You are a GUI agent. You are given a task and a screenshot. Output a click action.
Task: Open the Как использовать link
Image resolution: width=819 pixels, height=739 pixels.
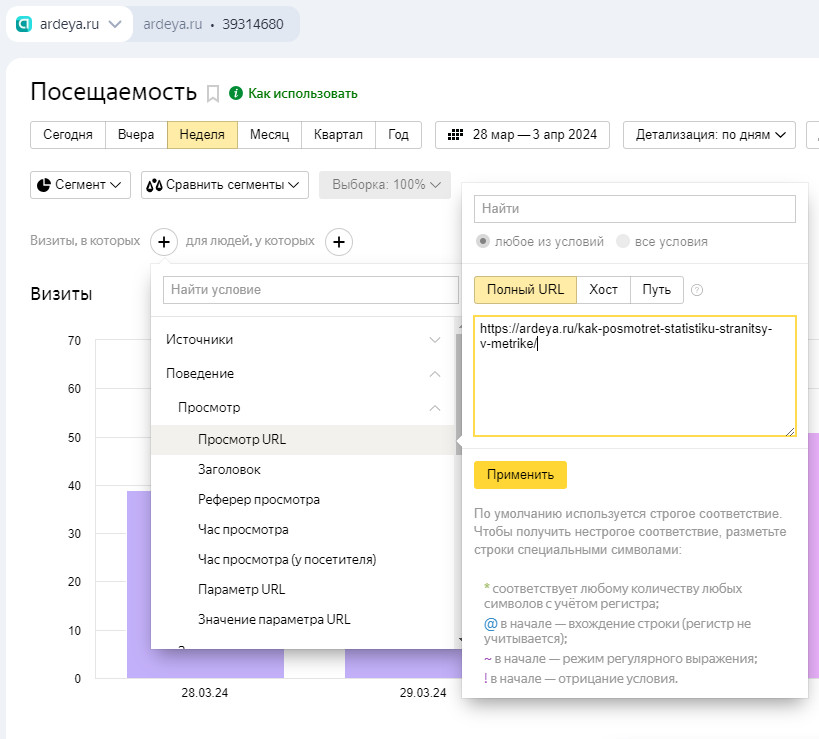pos(302,93)
